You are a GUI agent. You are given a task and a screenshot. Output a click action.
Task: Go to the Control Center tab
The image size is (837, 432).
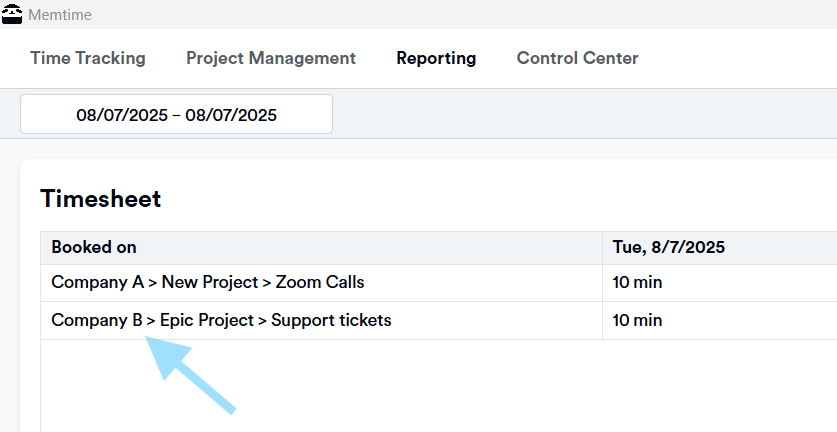tap(578, 58)
